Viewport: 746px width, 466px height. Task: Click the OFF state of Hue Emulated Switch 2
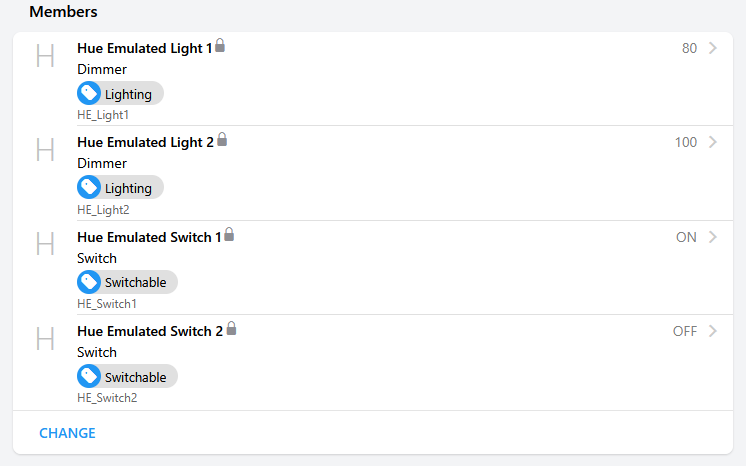[685, 331]
